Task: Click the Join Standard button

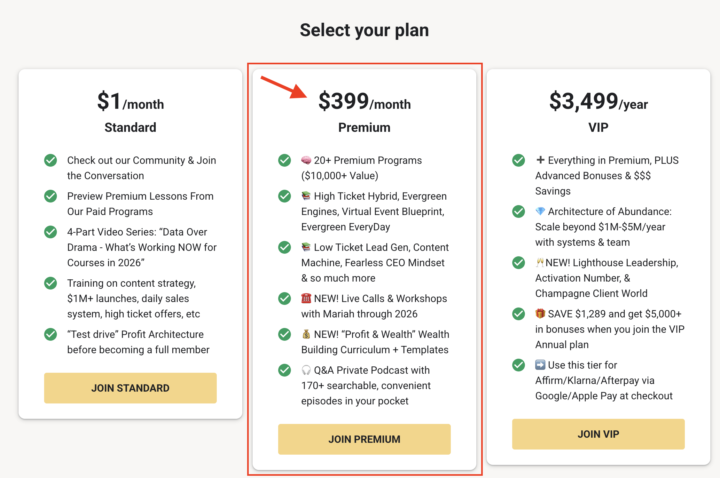Action: pyautogui.click(x=130, y=388)
